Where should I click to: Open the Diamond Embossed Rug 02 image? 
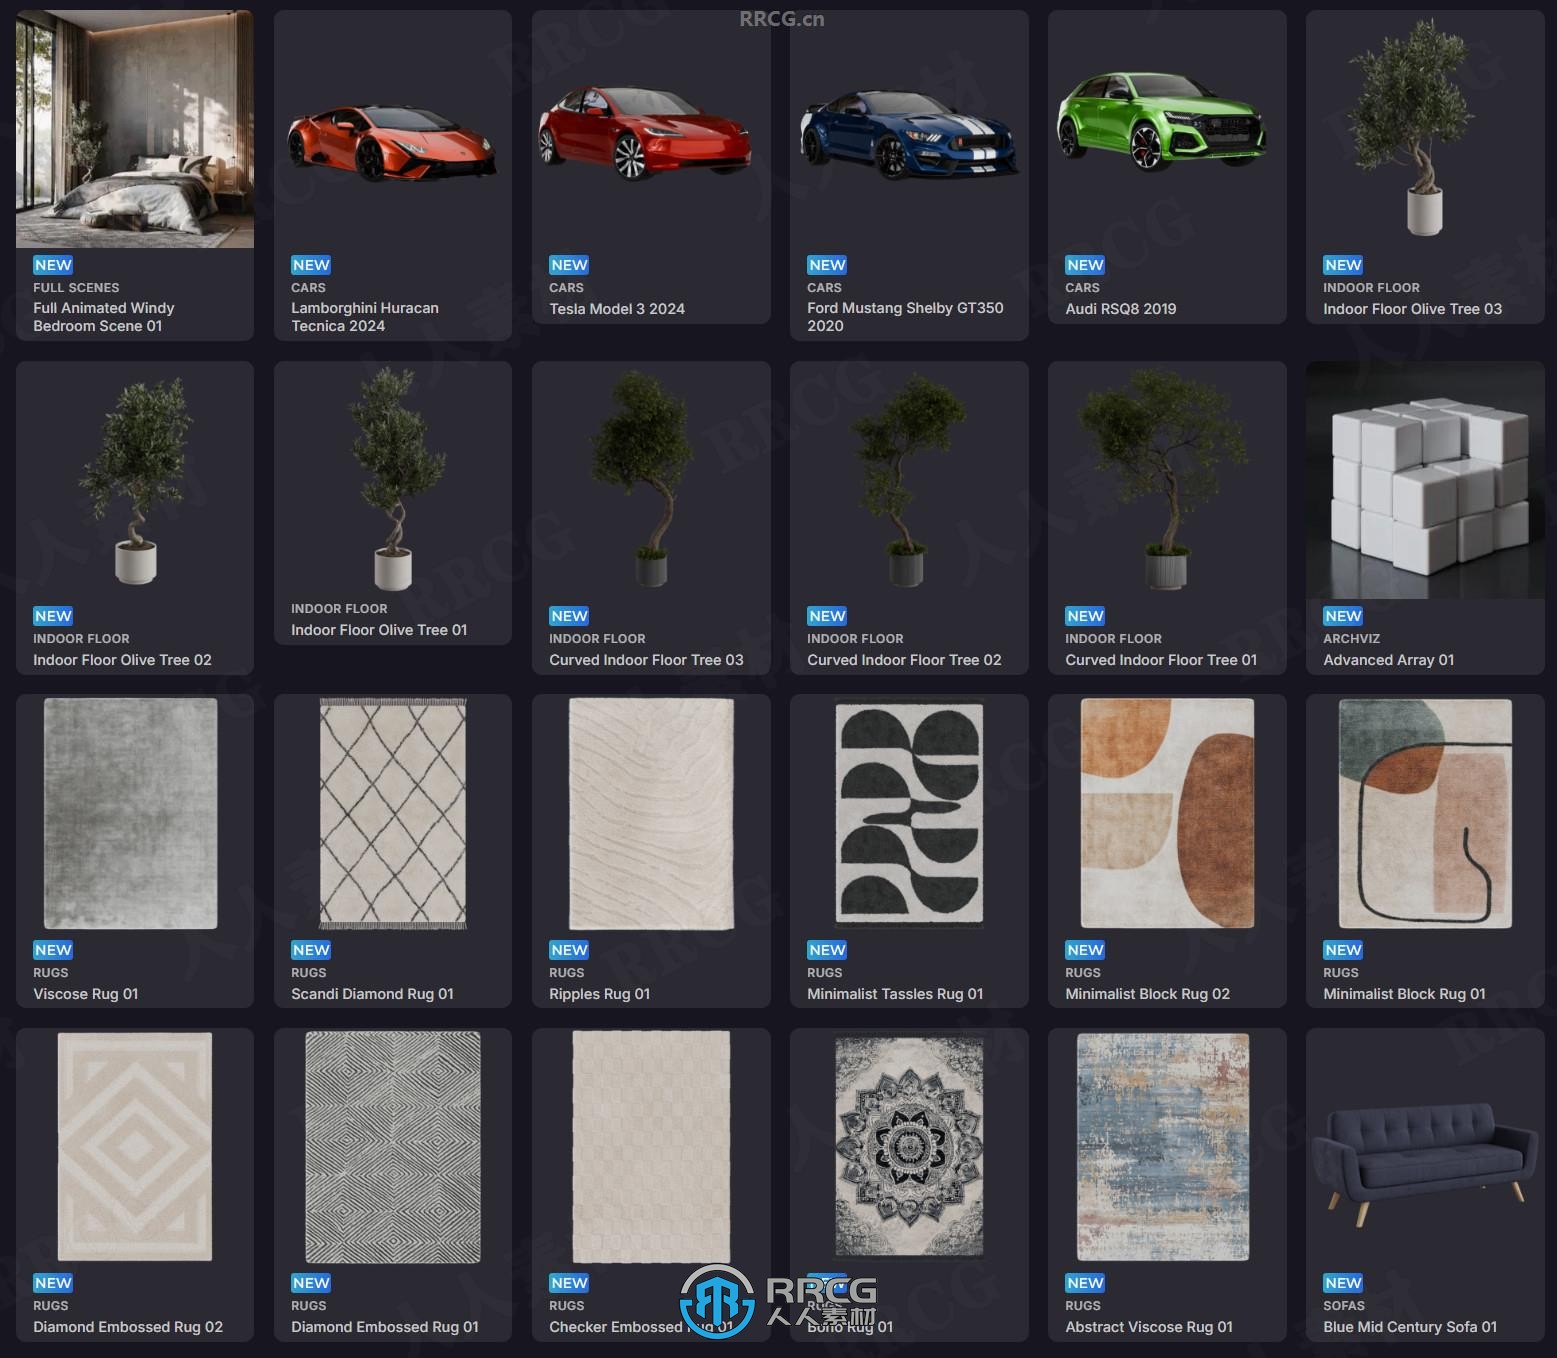click(x=135, y=1146)
